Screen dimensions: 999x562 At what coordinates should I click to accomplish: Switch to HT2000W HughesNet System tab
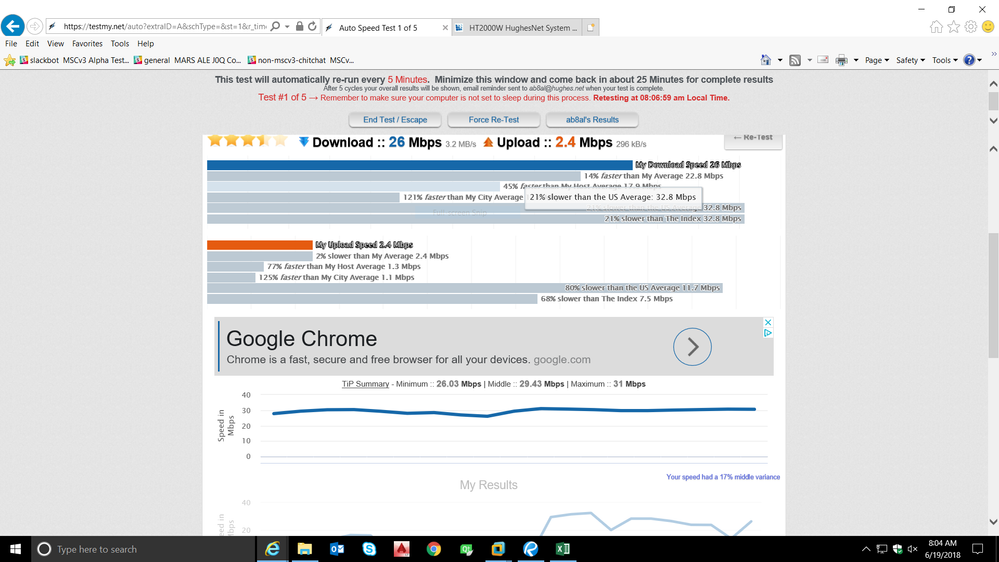tap(517, 28)
